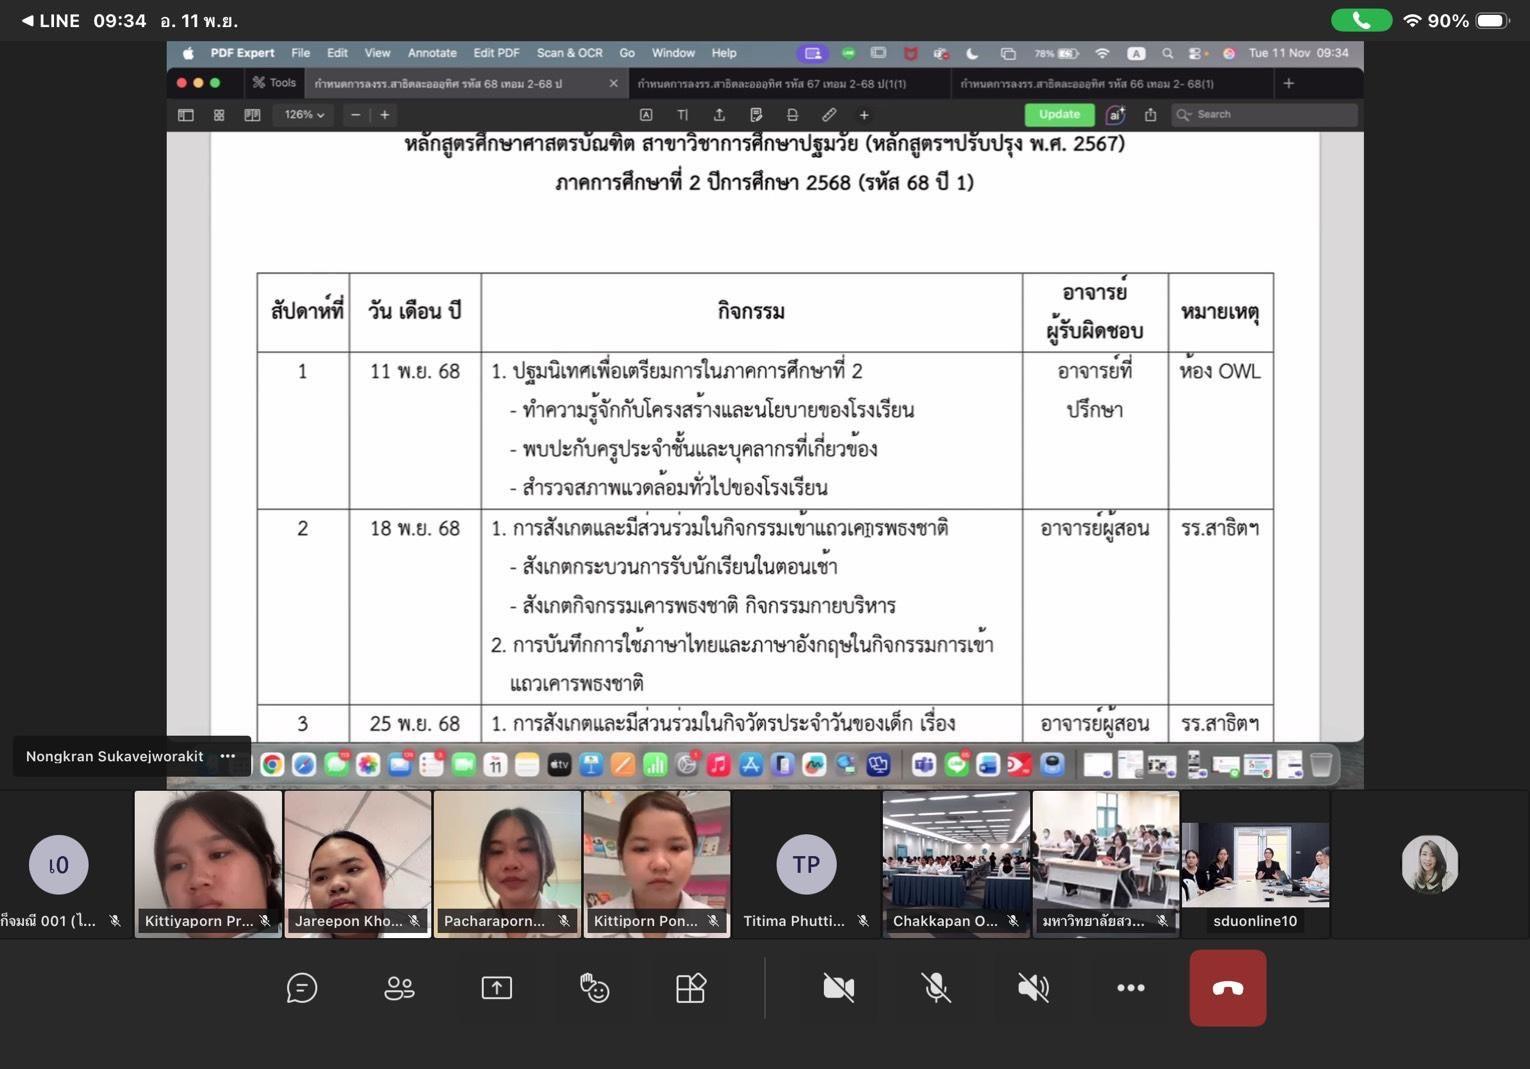Tap the share screen icon
1530x1069 pixels.
[x=497, y=988]
